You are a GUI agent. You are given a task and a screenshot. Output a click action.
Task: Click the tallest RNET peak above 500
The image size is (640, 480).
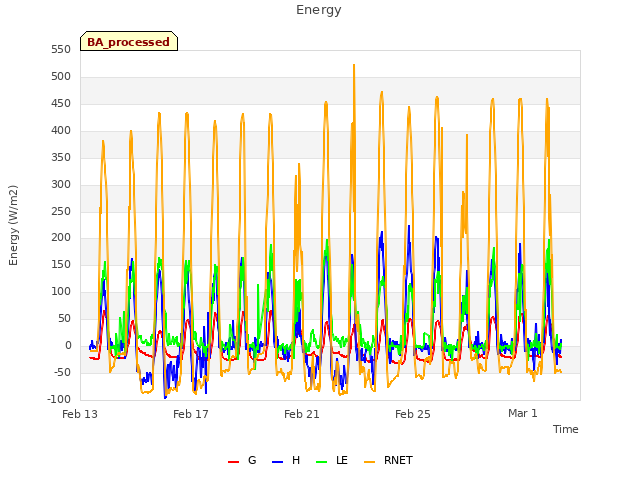pyautogui.click(x=354, y=65)
